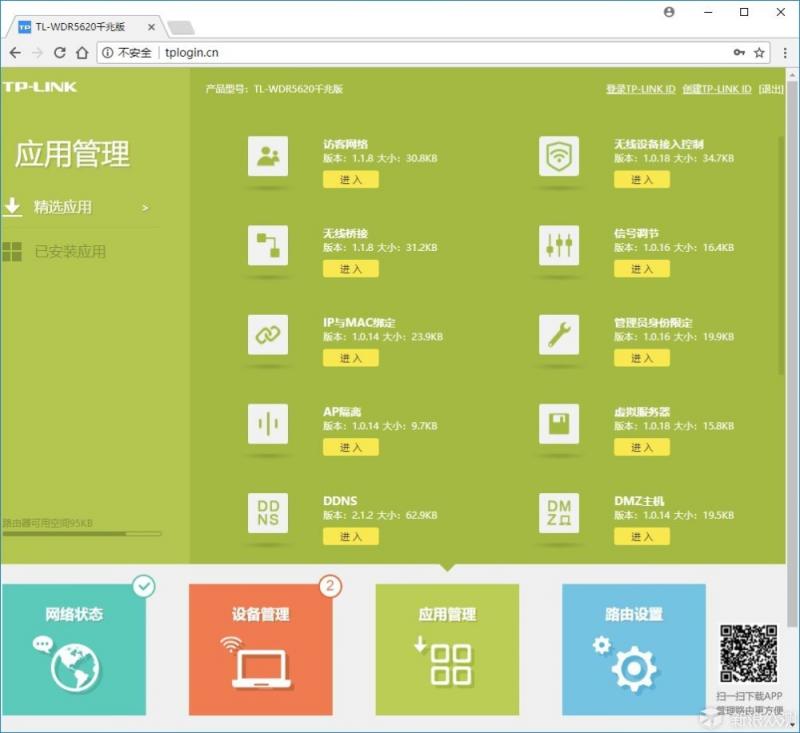Image resolution: width=800 pixels, height=733 pixels.
Task: Click 进入 button for DDNS
Action: tap(351, 537)
